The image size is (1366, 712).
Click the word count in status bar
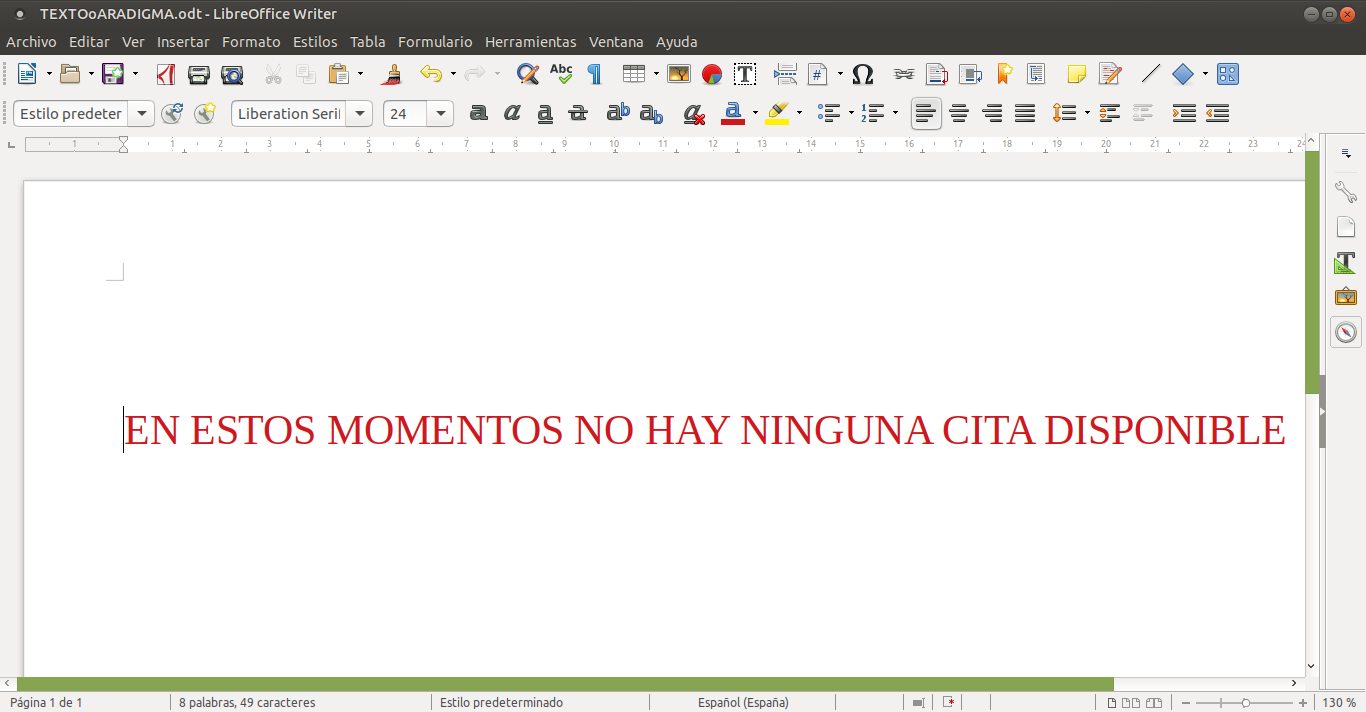[x=247, y=702]
